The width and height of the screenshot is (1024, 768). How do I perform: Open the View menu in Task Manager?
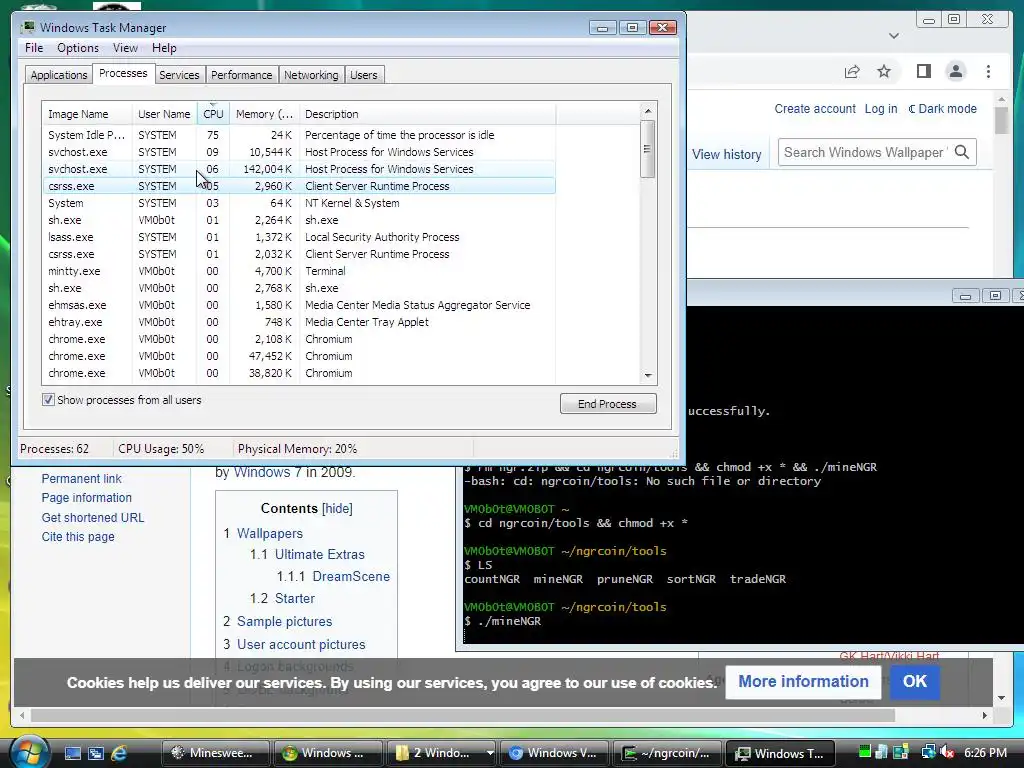tap(125, 48)
